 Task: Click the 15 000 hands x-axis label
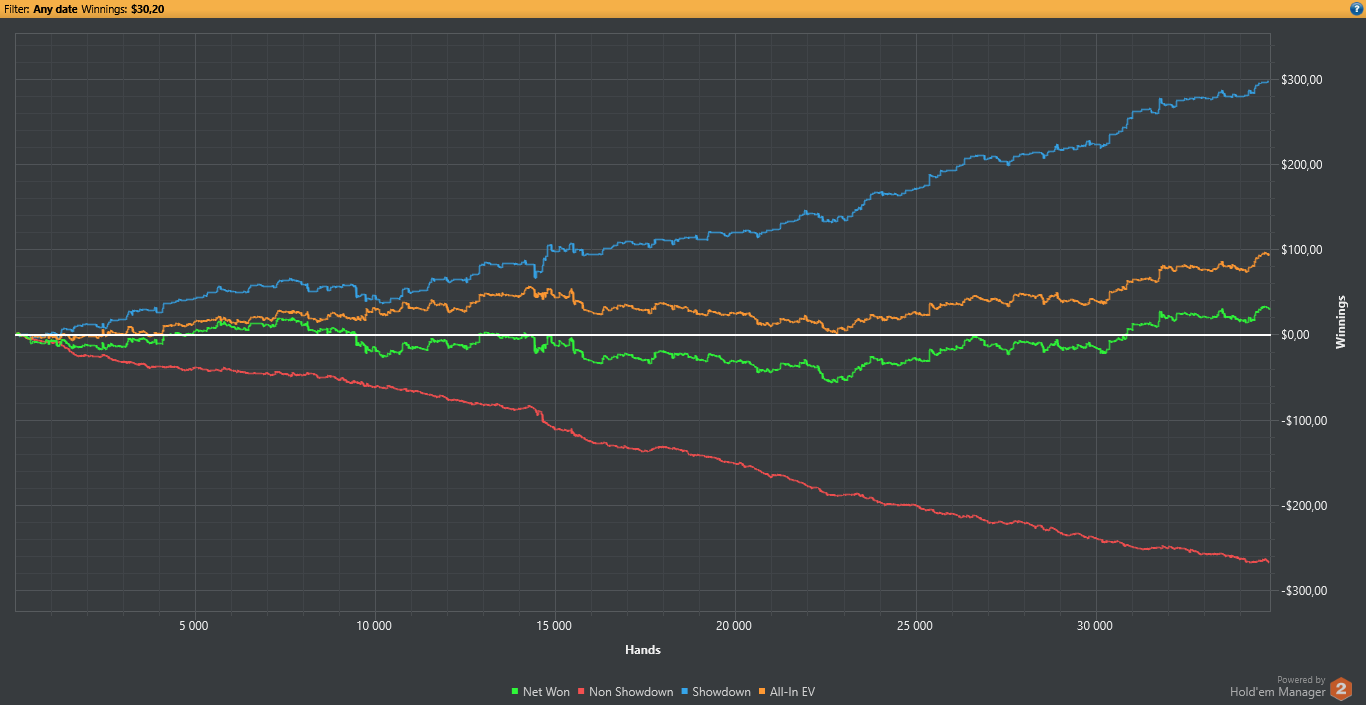click(x=553, y=627)
